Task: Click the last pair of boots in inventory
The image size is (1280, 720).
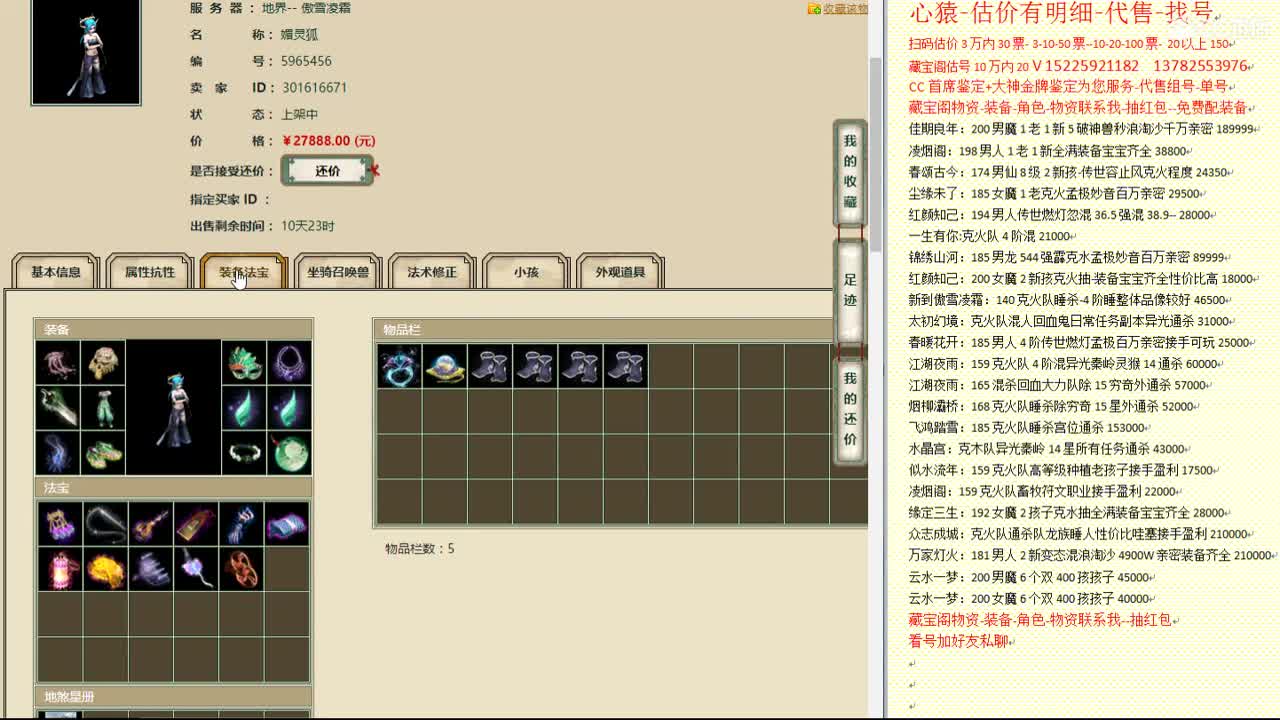Action: click(626, 366)
